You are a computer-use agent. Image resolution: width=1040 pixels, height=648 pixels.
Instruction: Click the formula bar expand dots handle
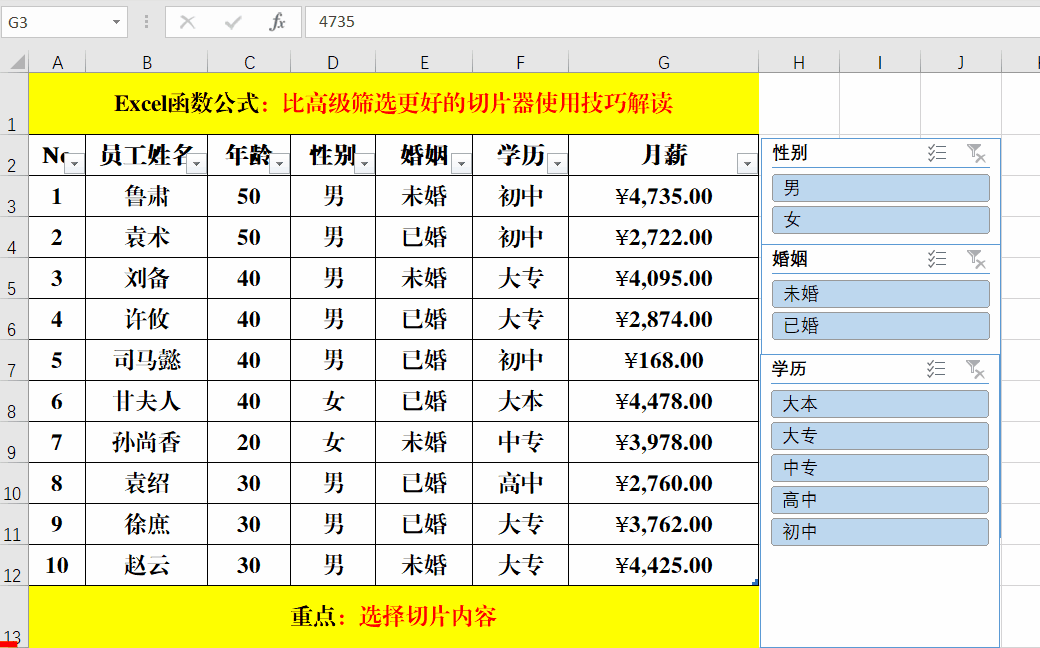click(147, 23)
